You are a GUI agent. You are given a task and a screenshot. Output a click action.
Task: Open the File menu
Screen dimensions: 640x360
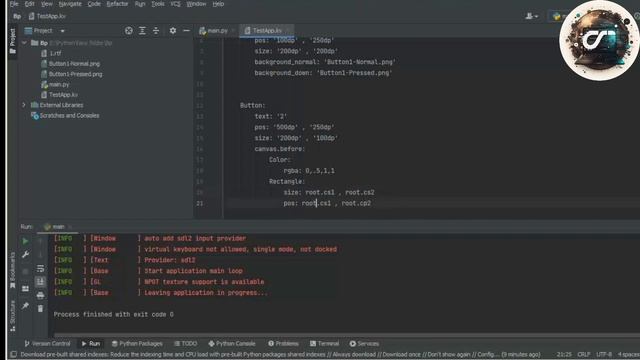pyautogui.click(x=14, y=4)
